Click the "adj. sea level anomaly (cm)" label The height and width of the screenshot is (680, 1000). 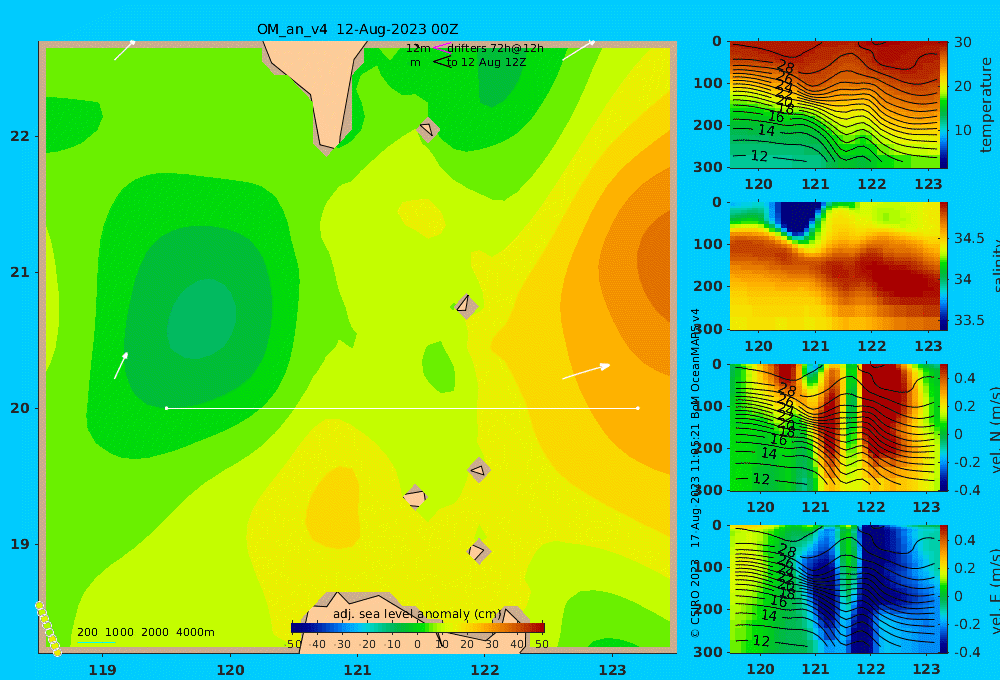coord(417,614)
